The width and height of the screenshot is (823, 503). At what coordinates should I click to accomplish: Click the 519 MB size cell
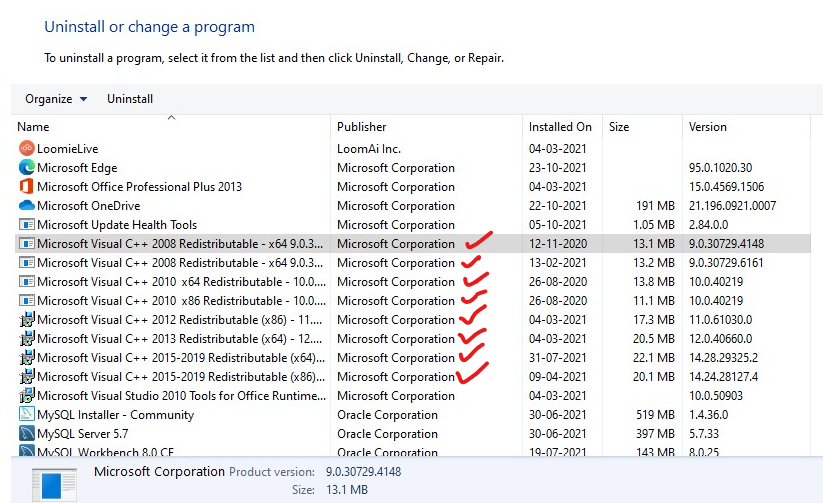655,415
